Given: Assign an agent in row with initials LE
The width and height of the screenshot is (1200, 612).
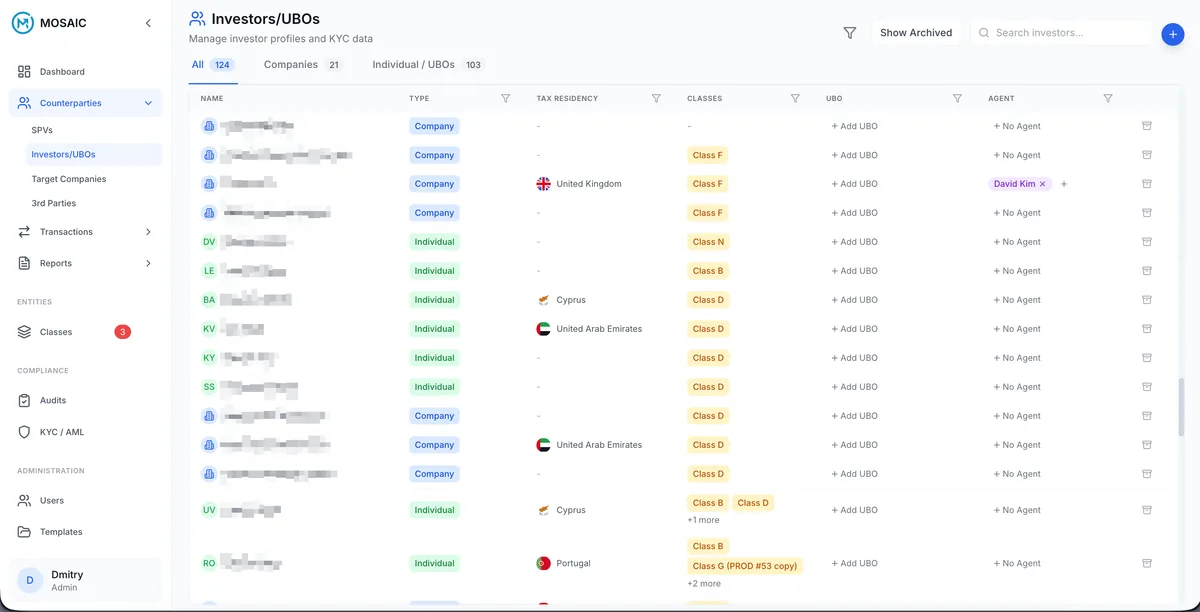Looking at the screenshot, I should click(x=1016, y=271).
